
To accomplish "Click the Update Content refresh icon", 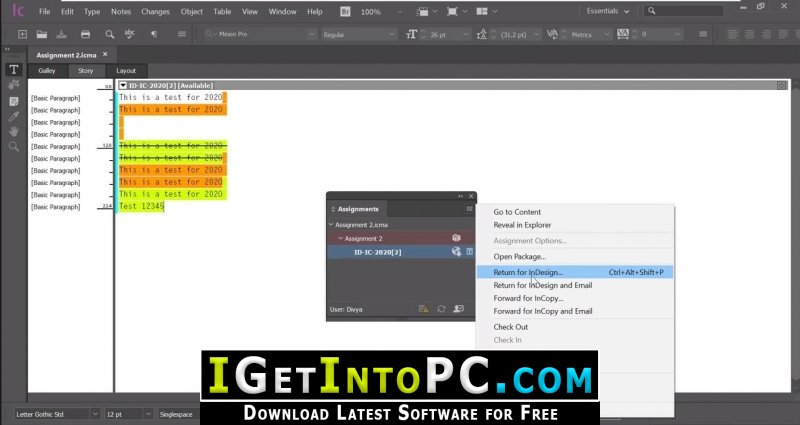I will [441, 309].
